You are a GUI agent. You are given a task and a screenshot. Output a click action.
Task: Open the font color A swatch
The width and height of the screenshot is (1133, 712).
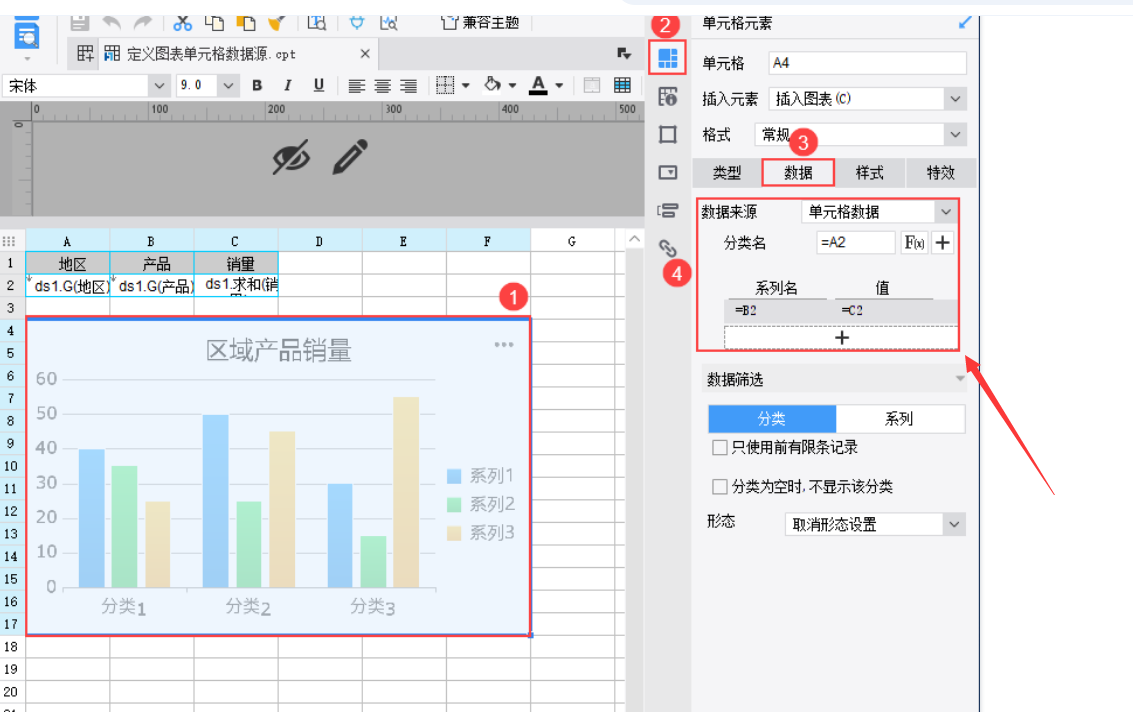(538, 86)
